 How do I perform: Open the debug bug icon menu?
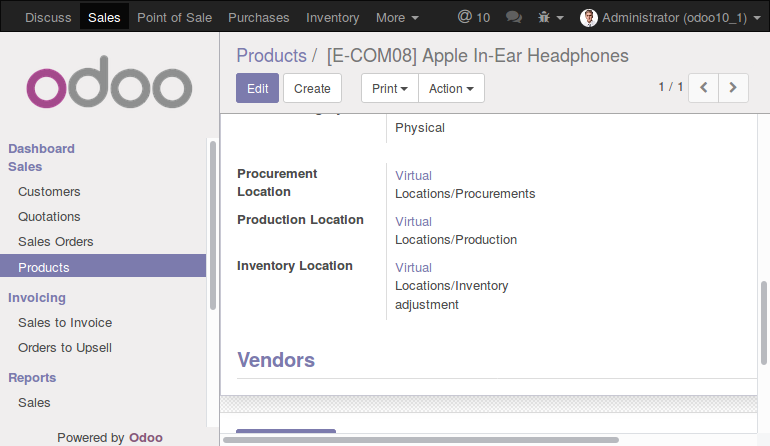(550, 17)
